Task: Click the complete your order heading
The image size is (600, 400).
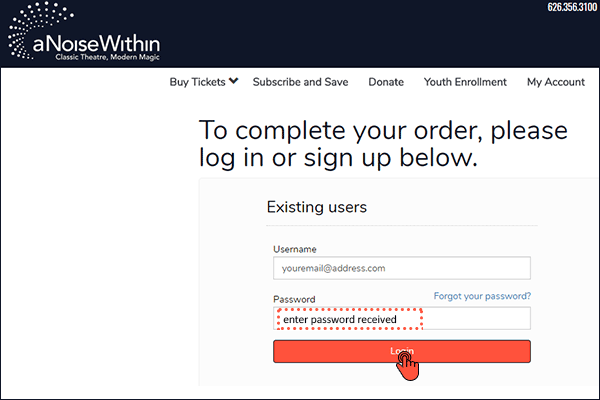Action: [383, 144]
